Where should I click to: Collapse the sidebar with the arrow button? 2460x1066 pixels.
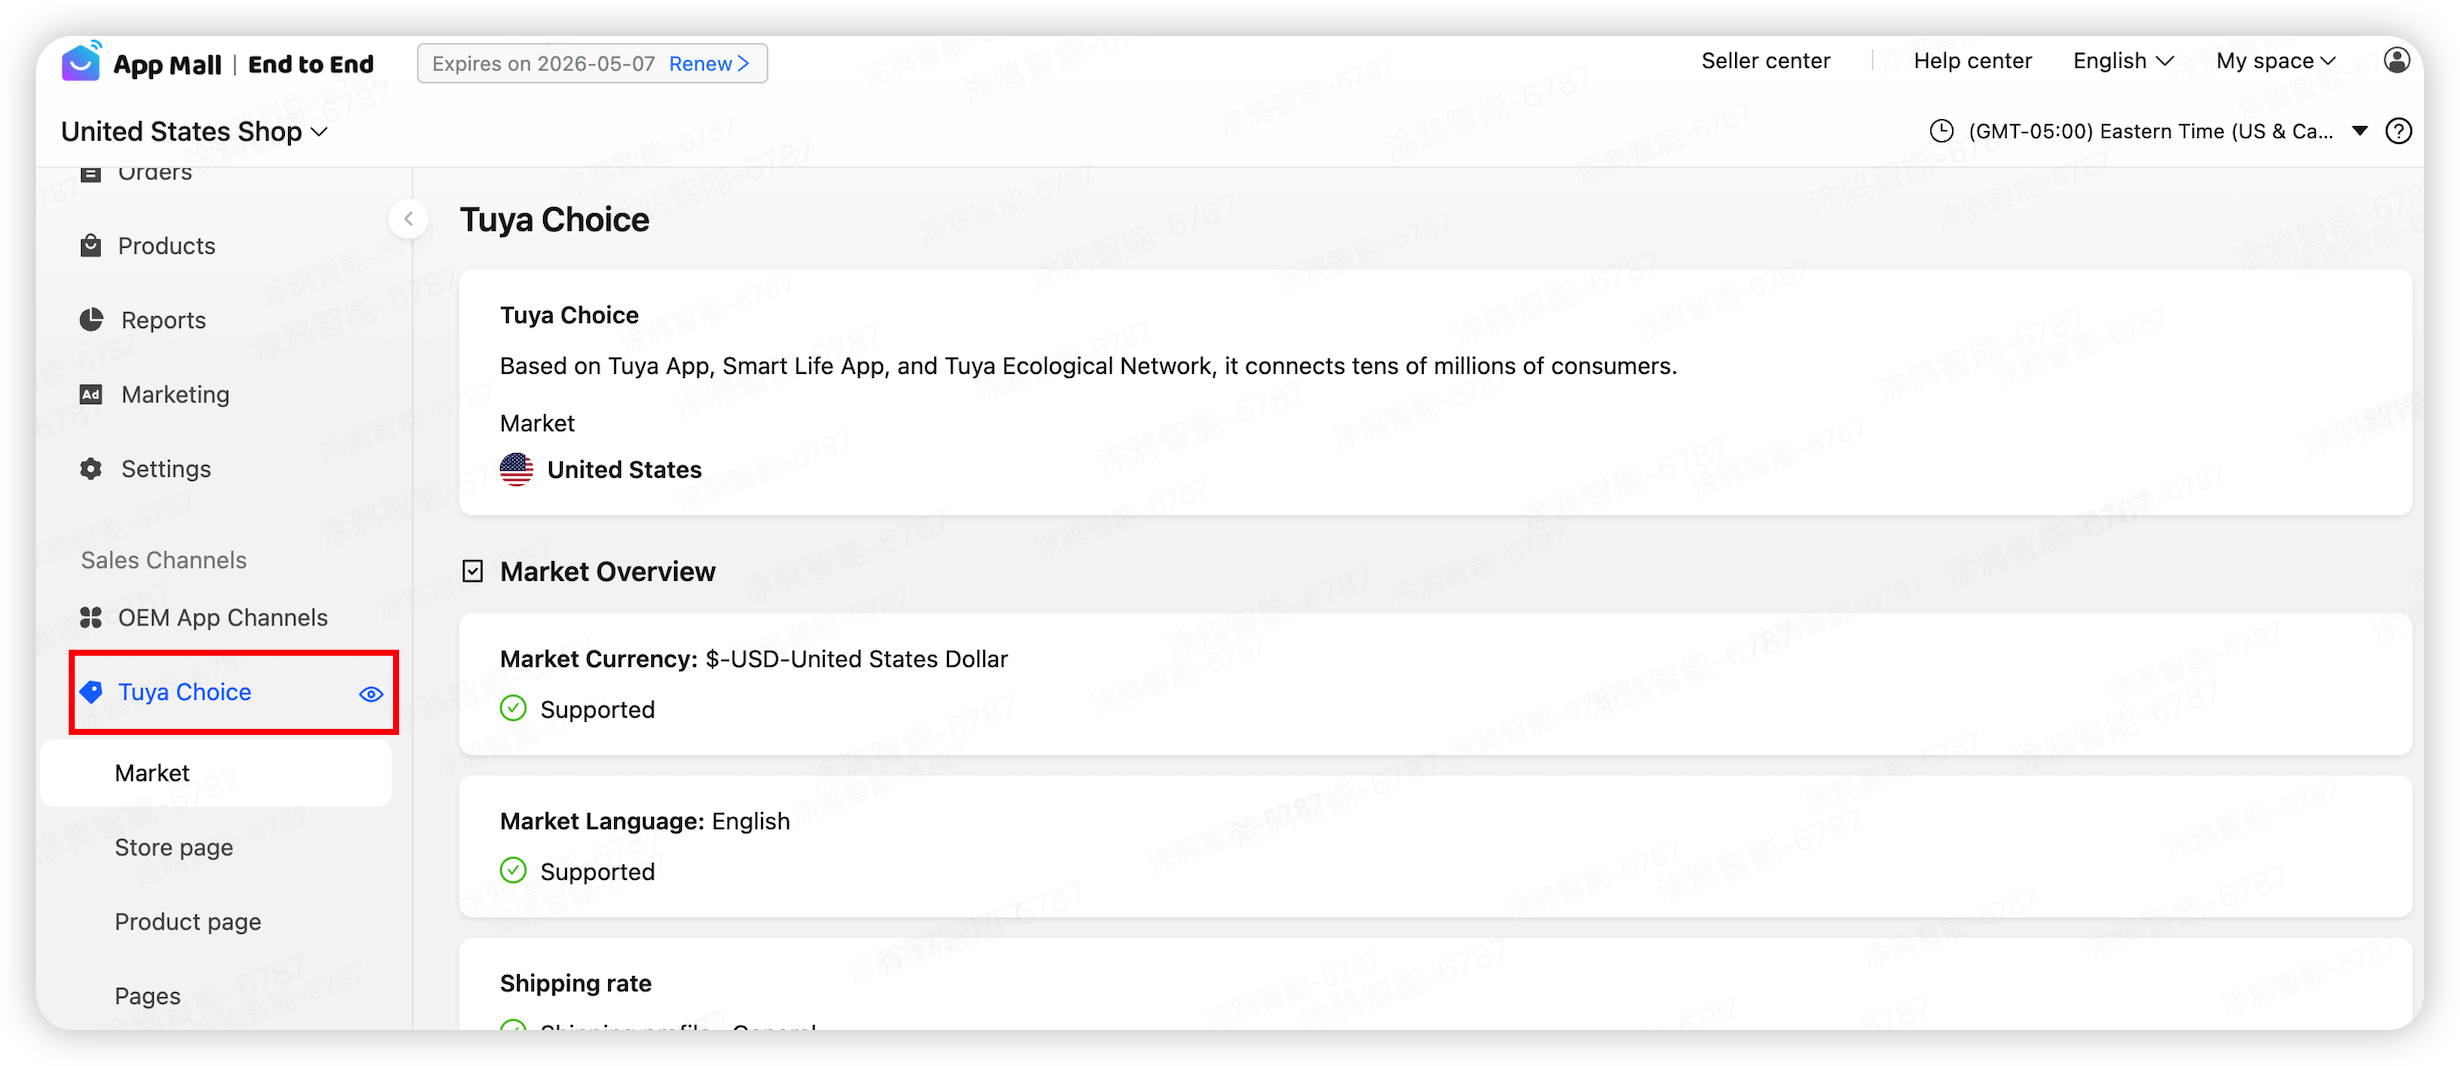tap(408, 219)
